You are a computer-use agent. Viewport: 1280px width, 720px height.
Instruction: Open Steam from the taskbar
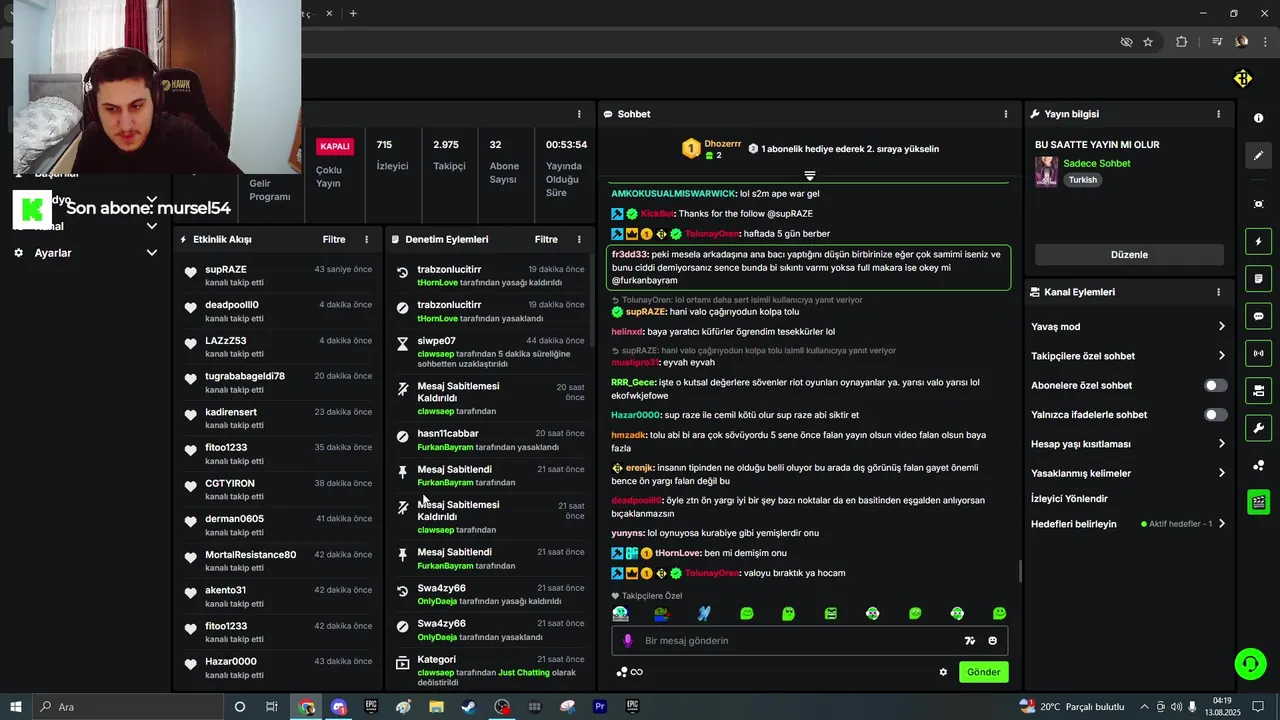pos(468,707)
